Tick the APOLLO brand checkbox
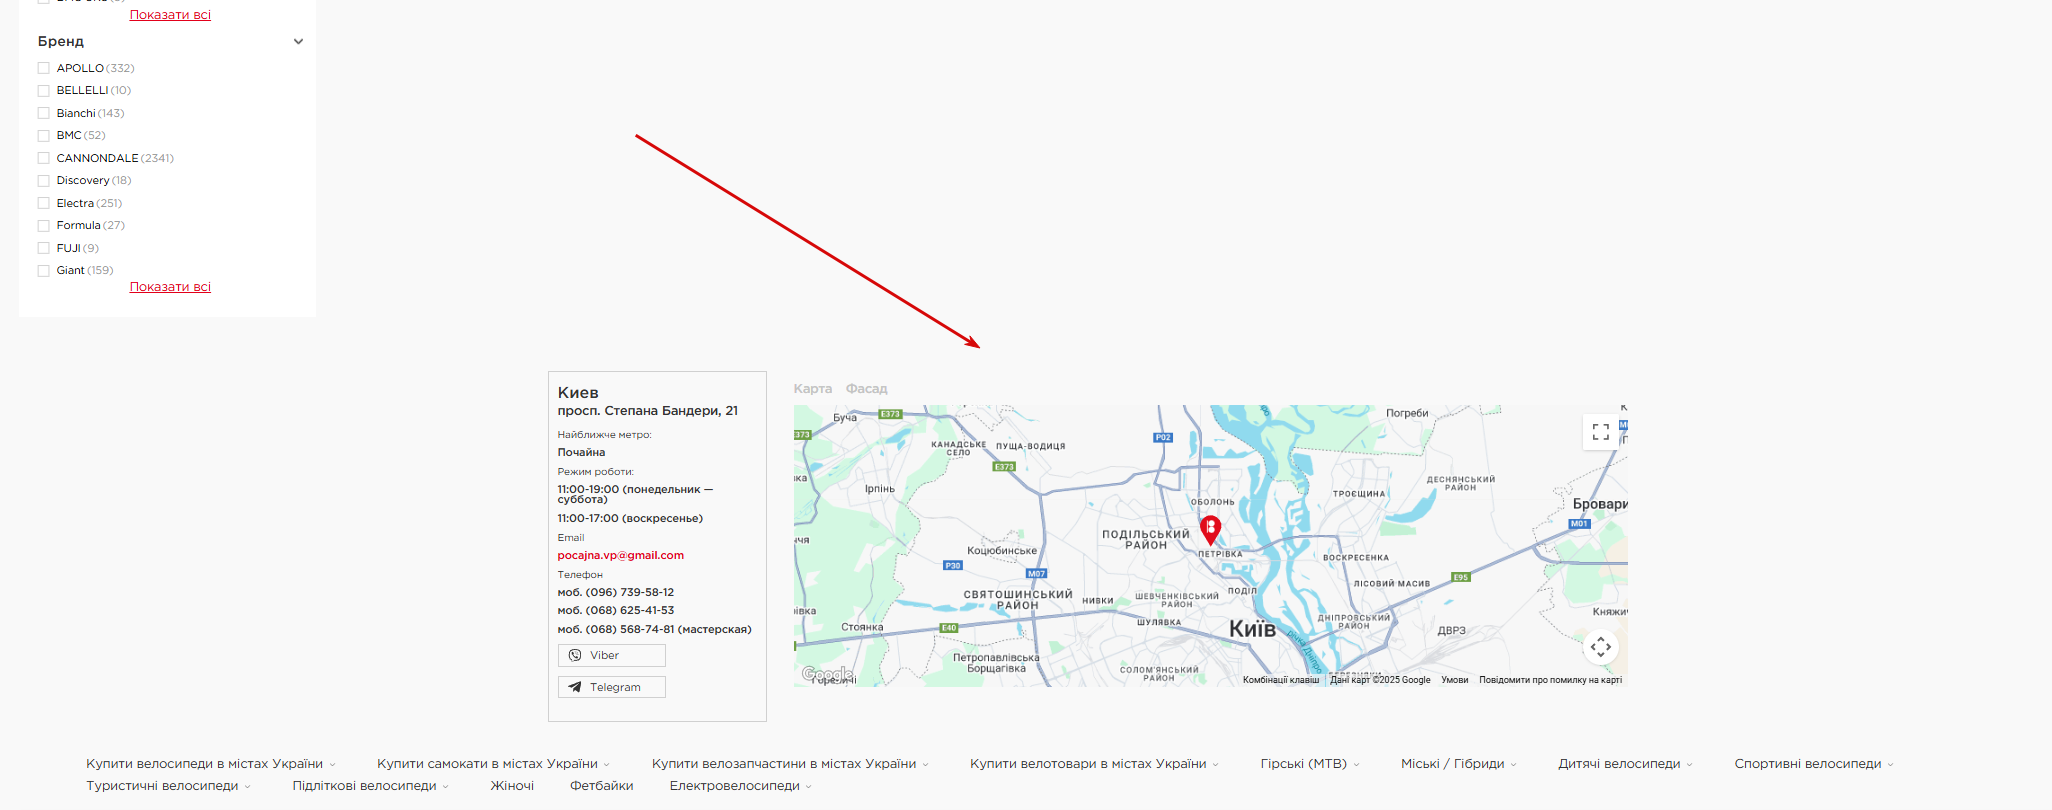Image resolution: width=2052 pixels, height=810 pixels. pyautogui.click(x=43, y=68)
